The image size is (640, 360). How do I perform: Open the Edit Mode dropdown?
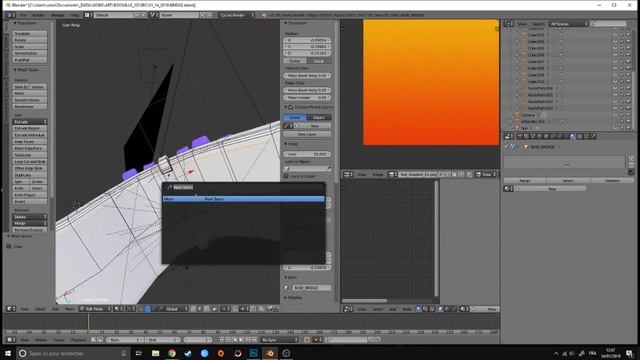coord(95,309)
